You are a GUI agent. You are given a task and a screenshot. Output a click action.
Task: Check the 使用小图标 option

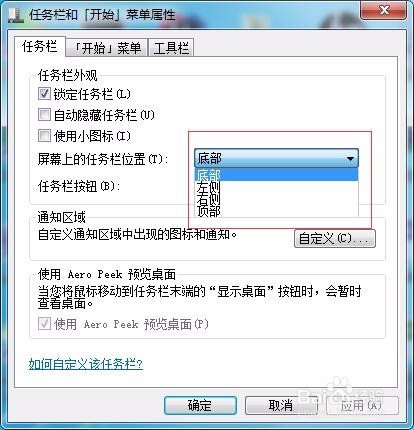44,136
